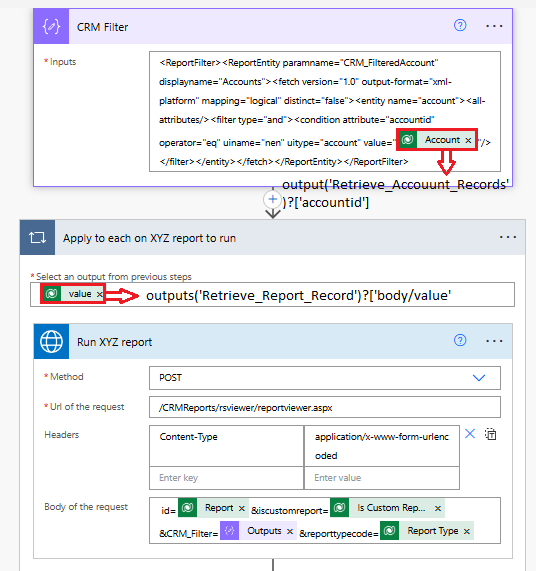536x571 pixels.
Task: Open the CRM Filter ellipsis menu
Action: 494,26
